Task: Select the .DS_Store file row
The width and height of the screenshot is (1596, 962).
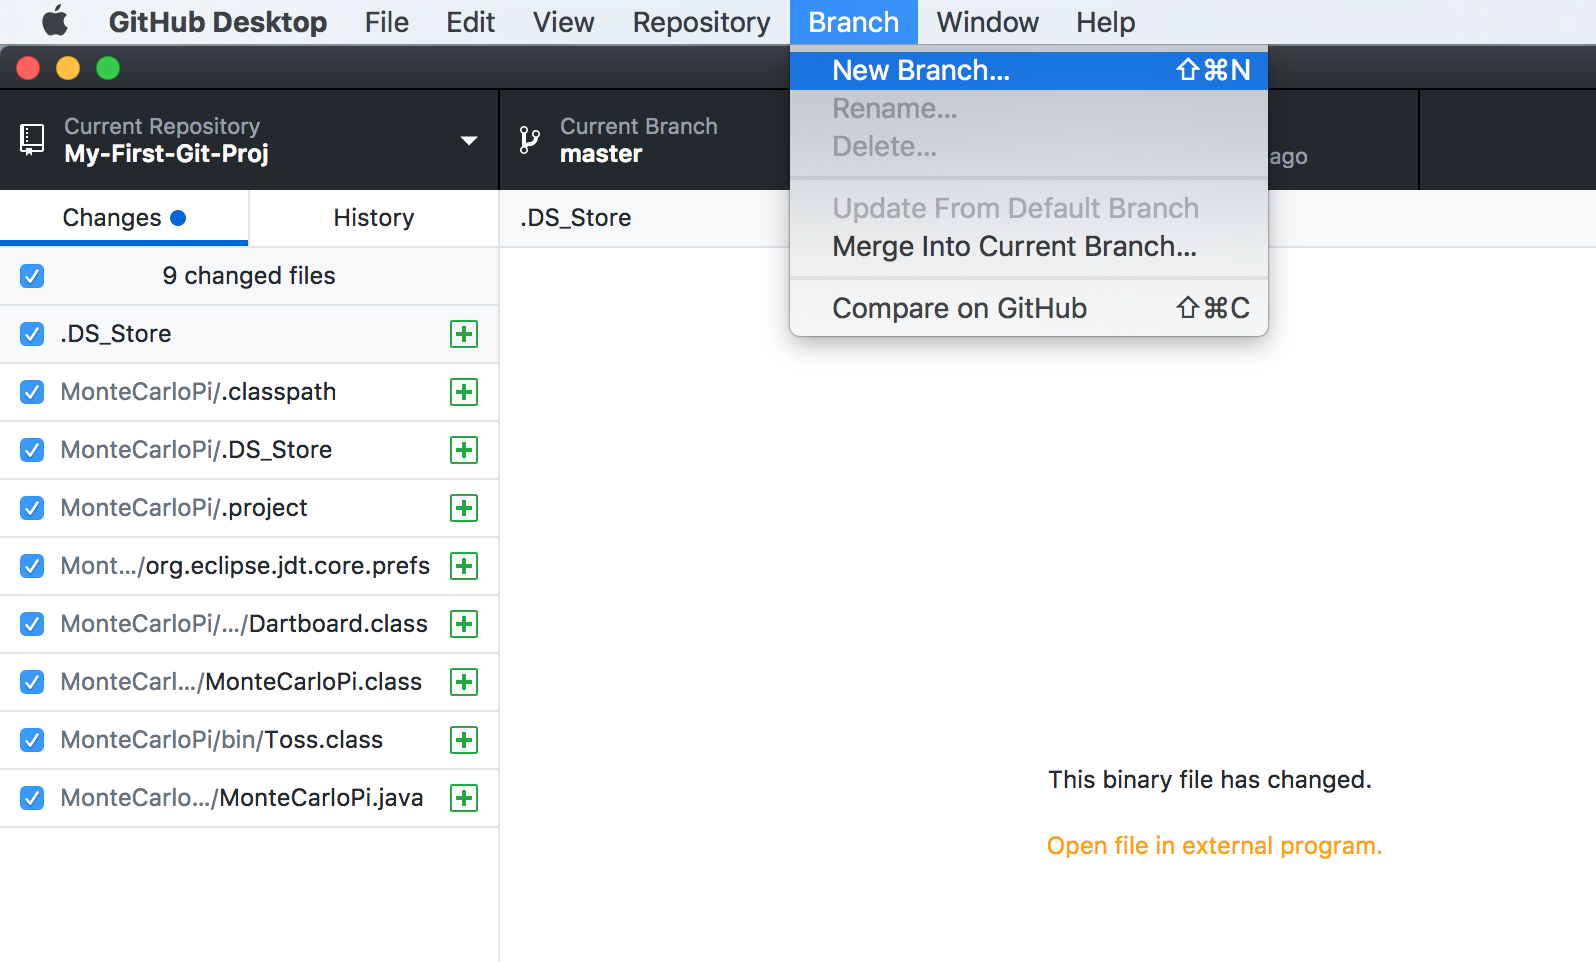Action: tap(249, 334)
